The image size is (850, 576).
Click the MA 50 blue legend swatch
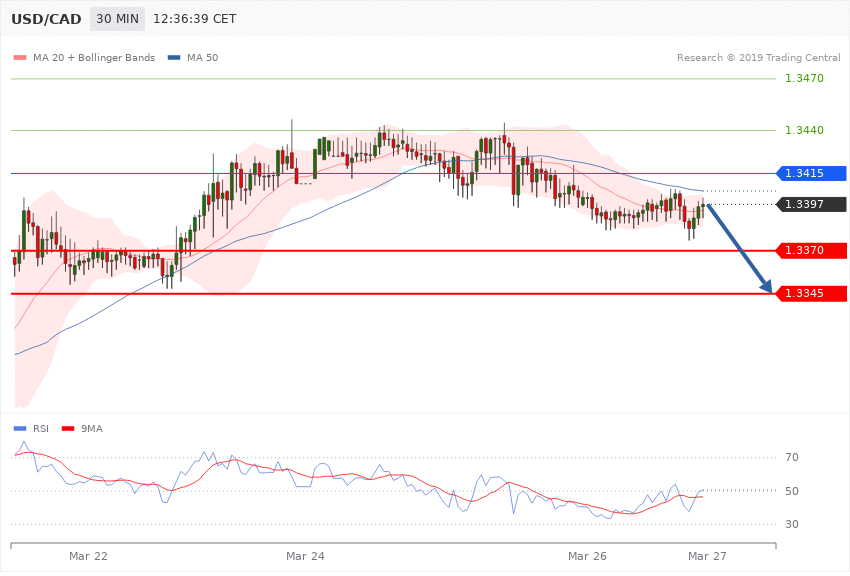point(174,57)
